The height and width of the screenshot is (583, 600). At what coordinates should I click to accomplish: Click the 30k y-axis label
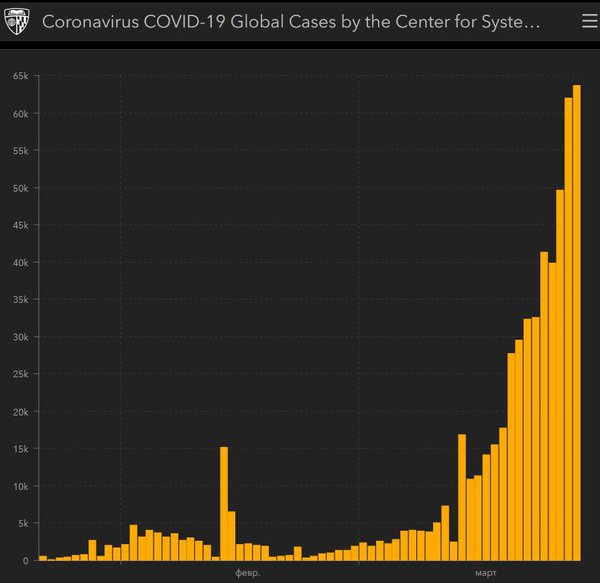pyautogui.click(x=21, y=337)
